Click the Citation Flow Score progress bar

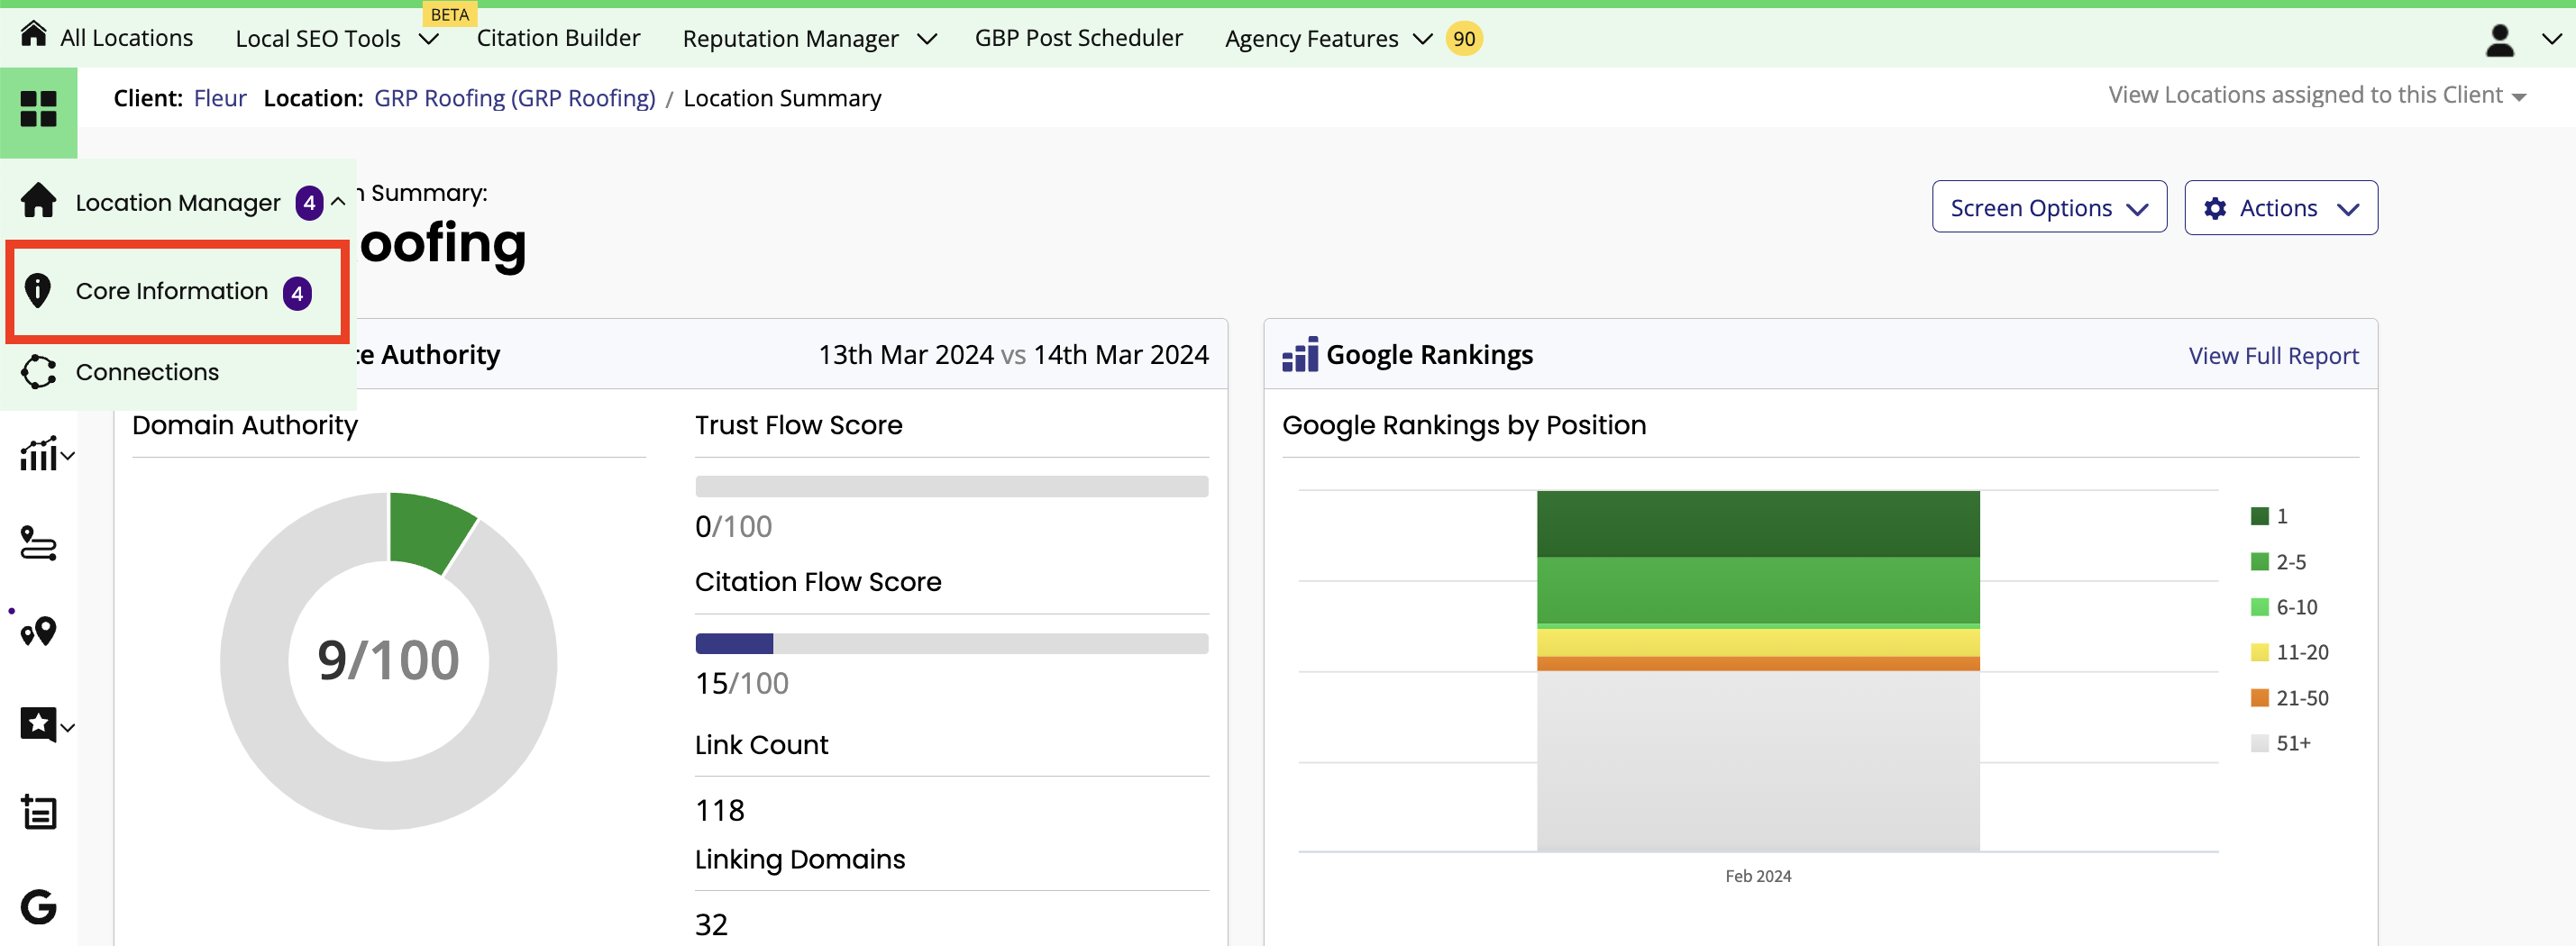point(950,643)
